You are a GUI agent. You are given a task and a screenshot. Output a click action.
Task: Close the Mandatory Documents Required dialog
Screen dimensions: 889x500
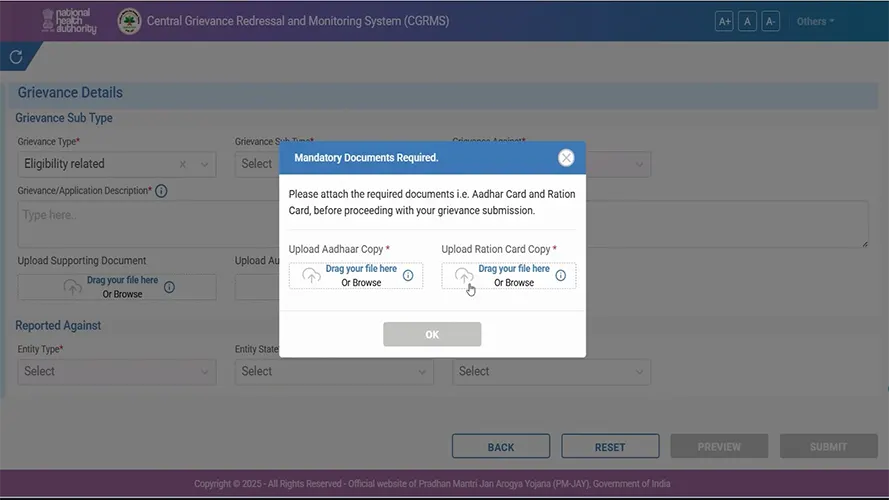click(x=566, y=158)
